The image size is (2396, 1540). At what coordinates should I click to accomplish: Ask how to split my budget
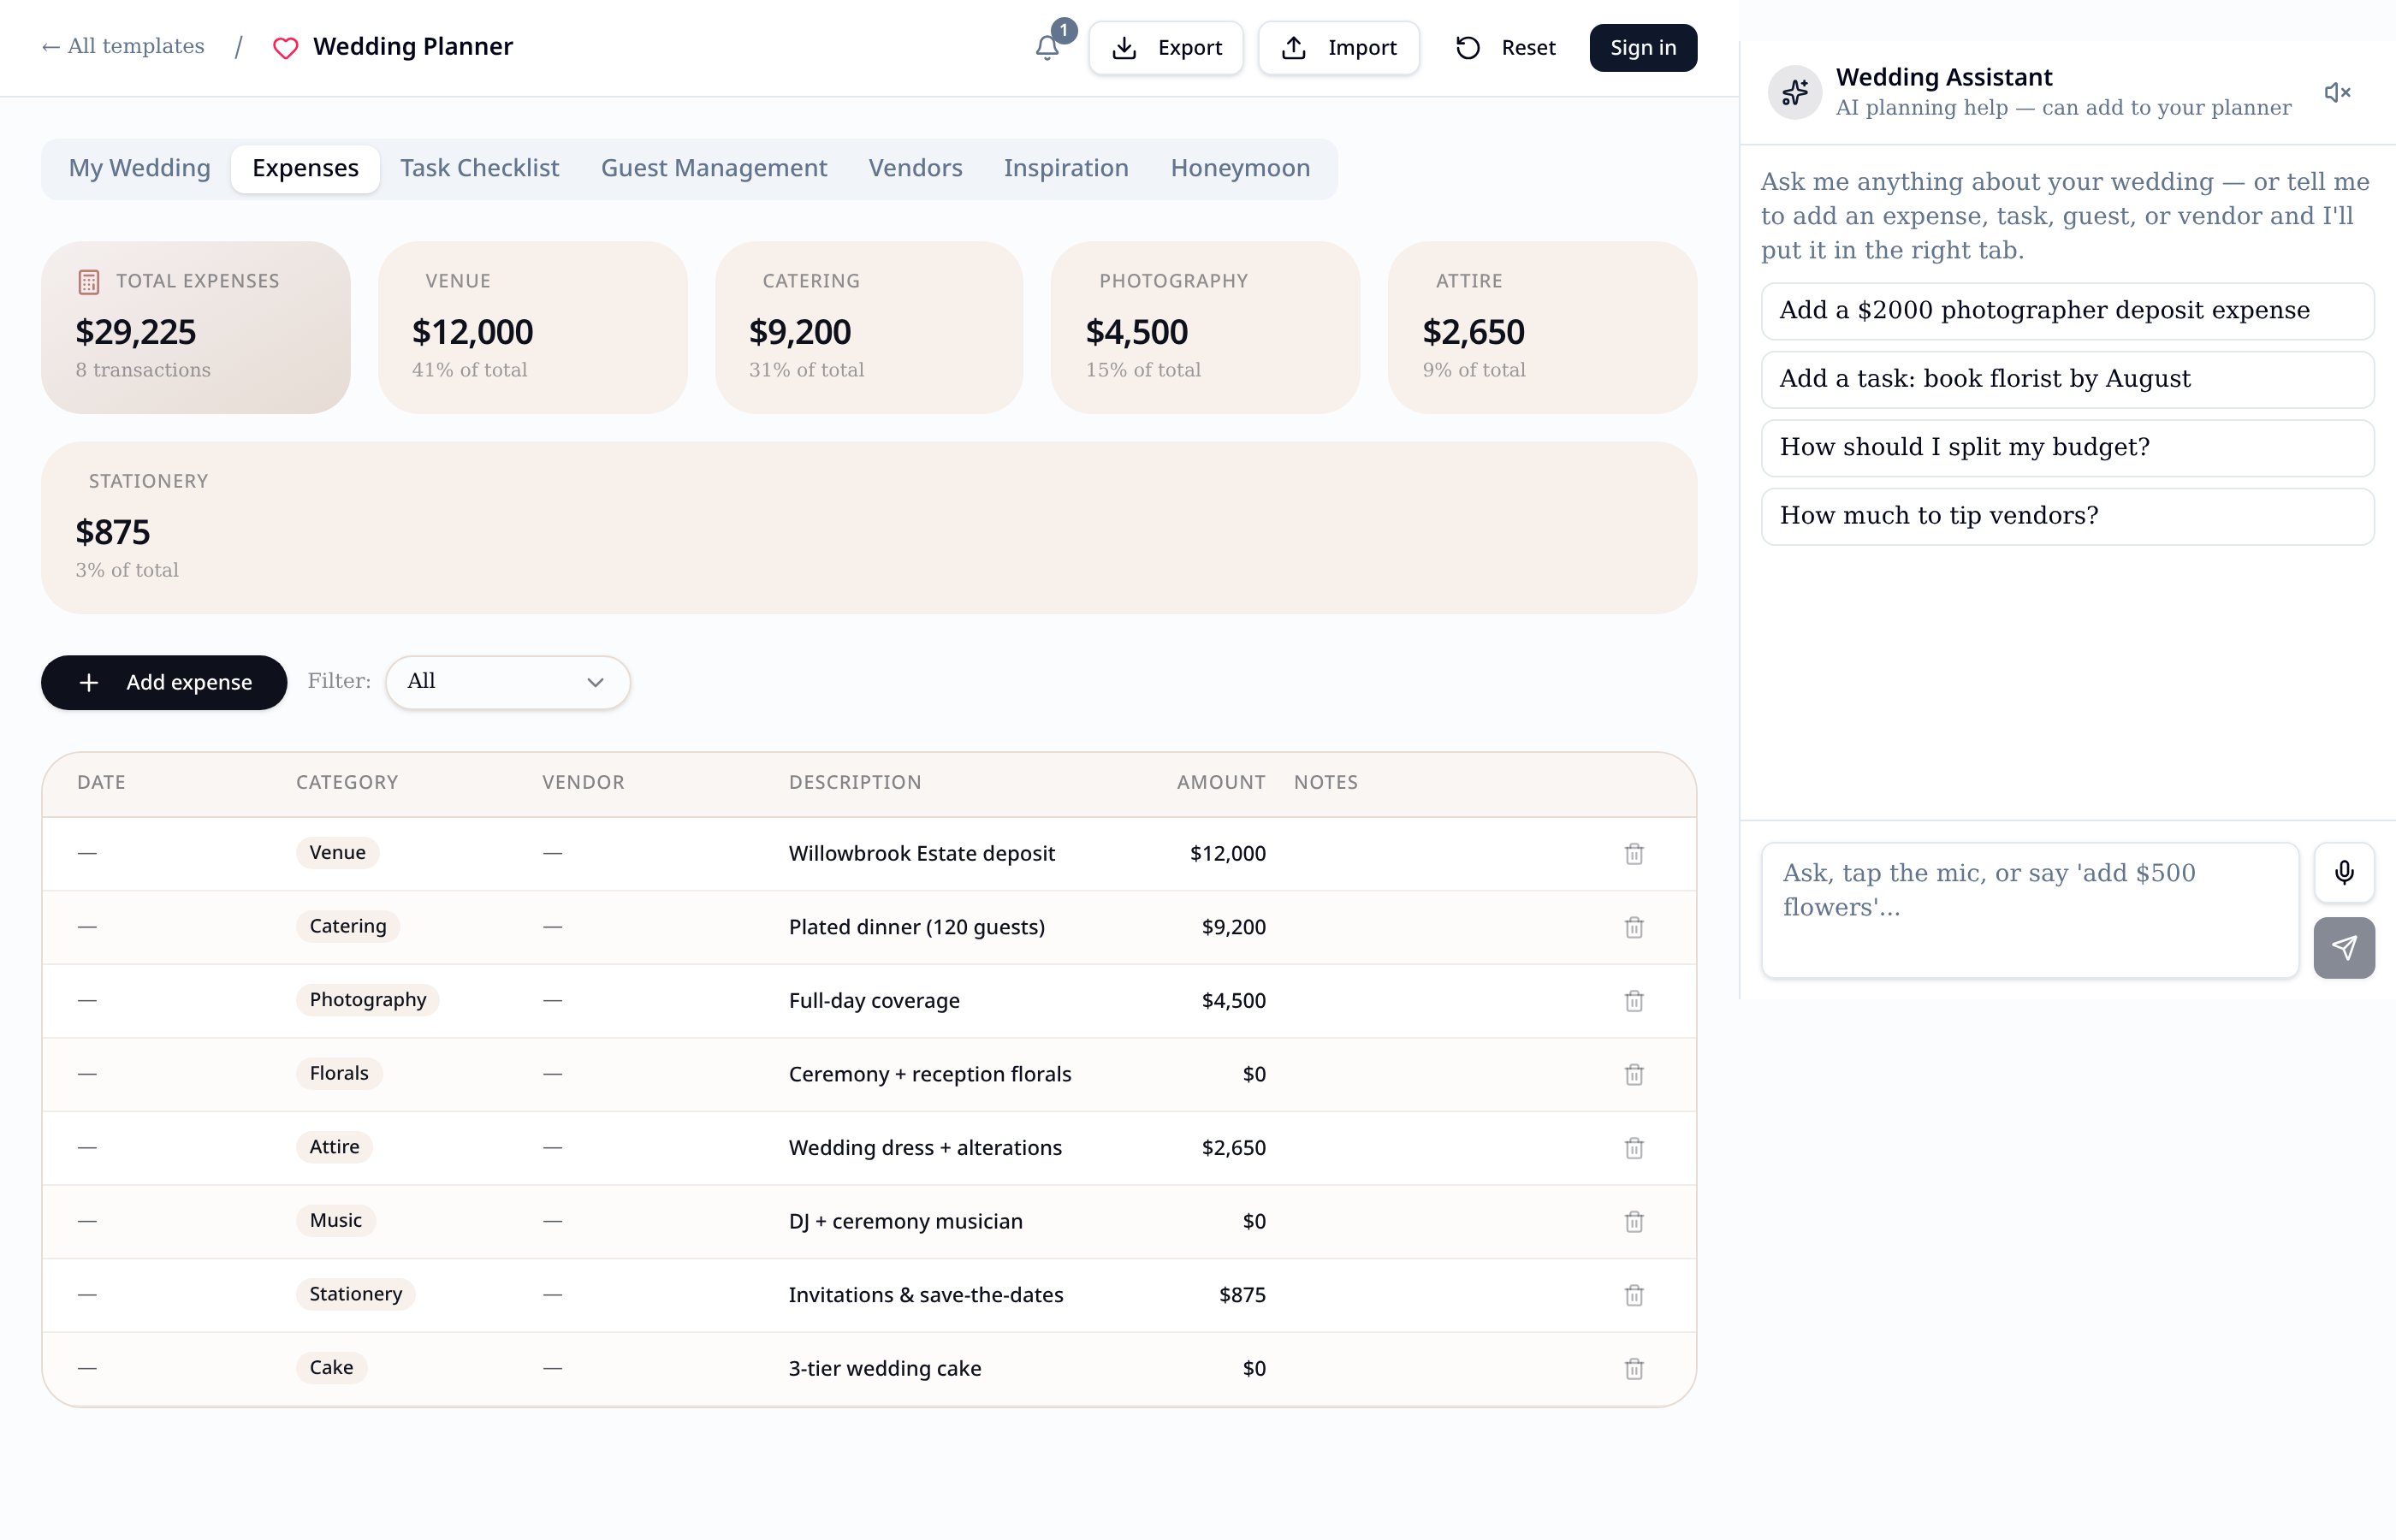[x=2067, y=448]
